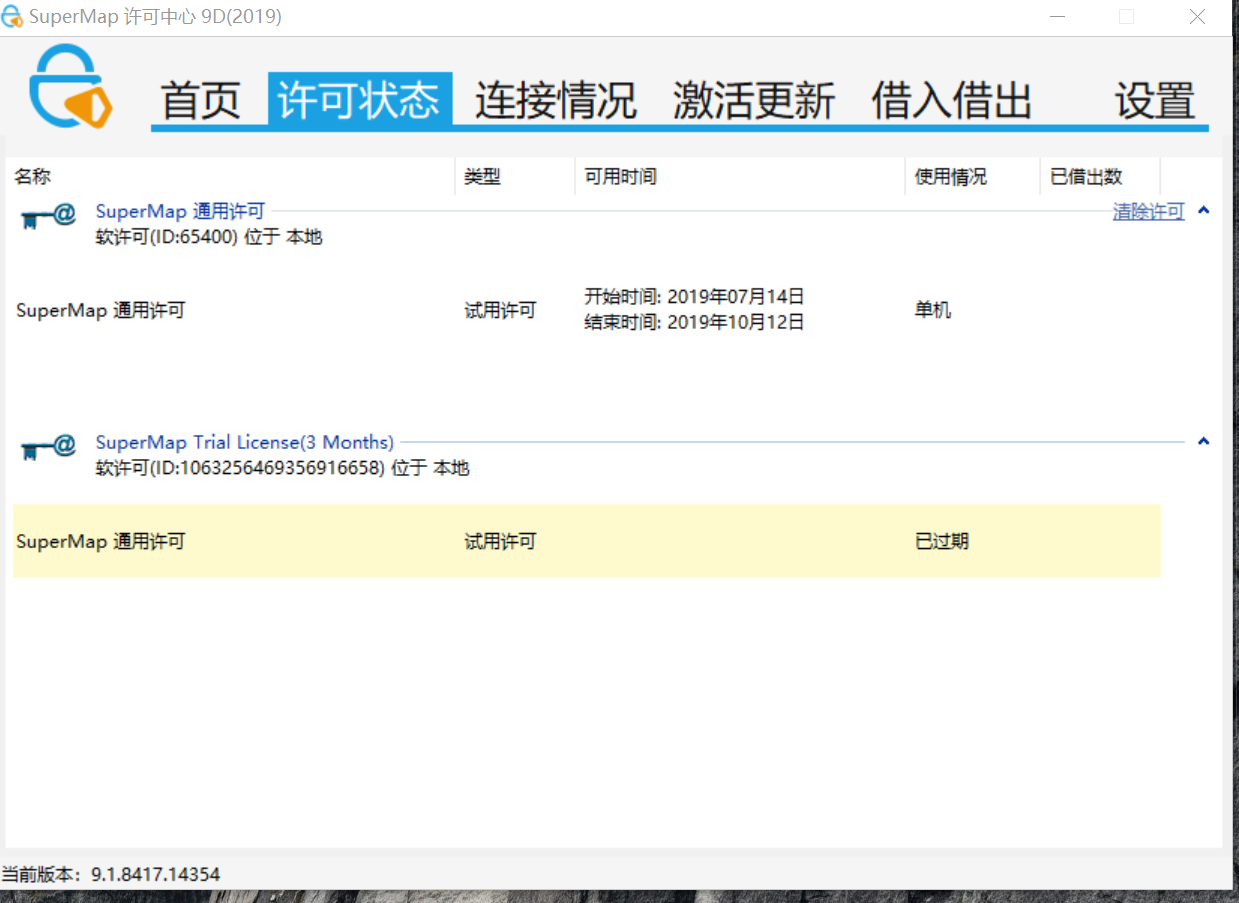Click 试用许可 in the 单机 row
Image resolution: width=1239 pixels, height=903 pixels.
click(500, 310)
